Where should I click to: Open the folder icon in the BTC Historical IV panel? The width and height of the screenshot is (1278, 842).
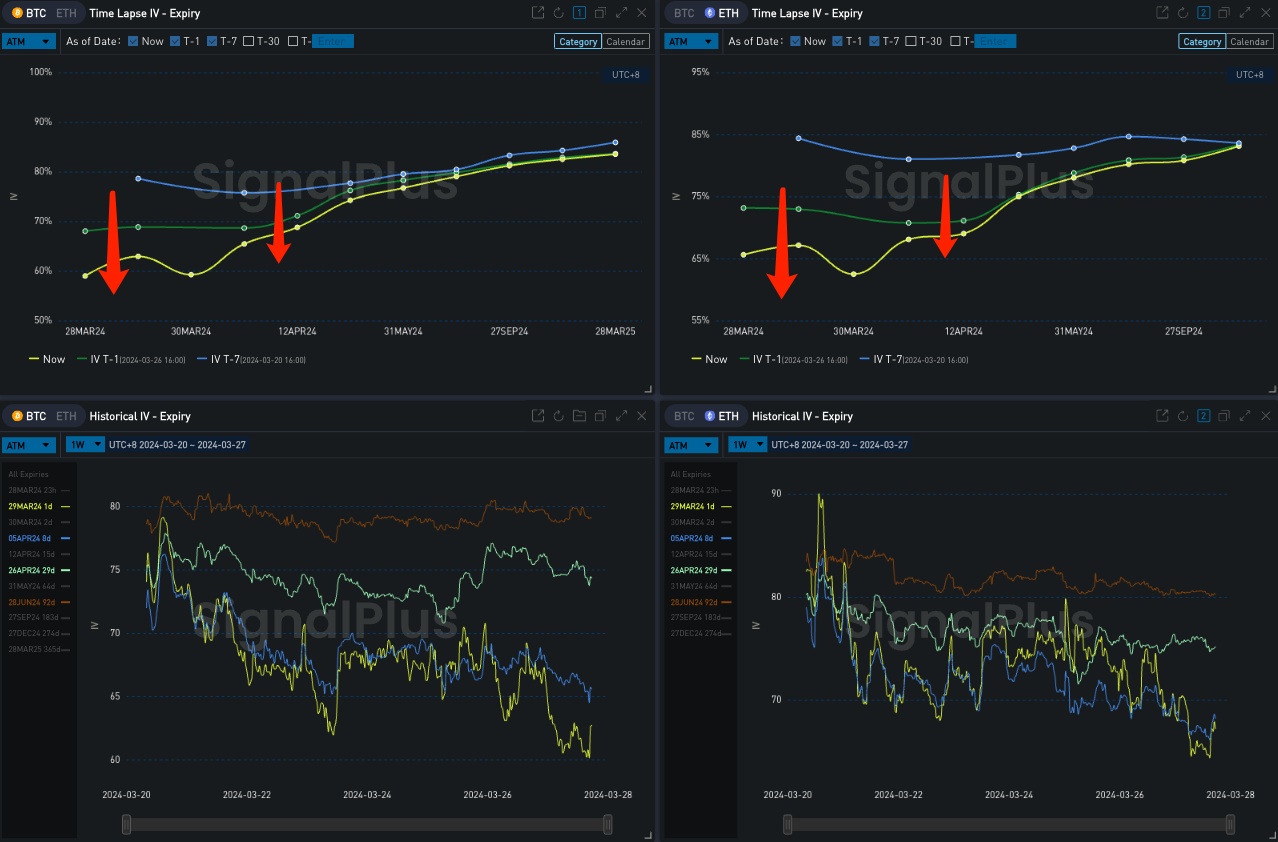[579, 416]
